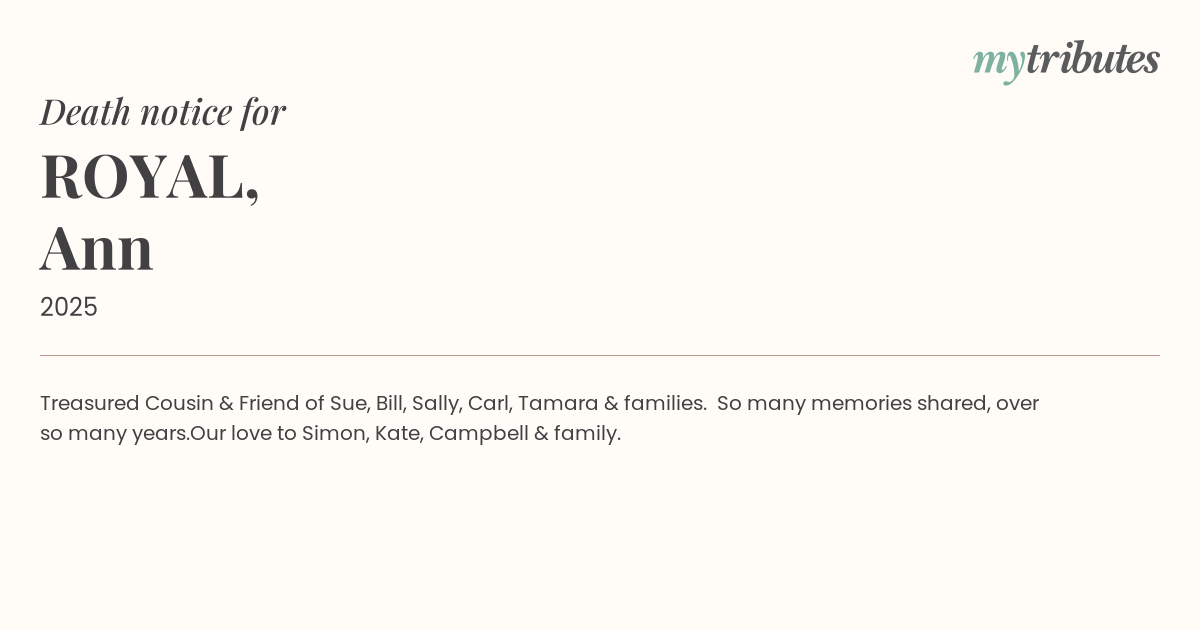The height and width of the screenshot is (630, 1200).
Task: Click the phrase "So many memories shared"
Action: [852, 403]
